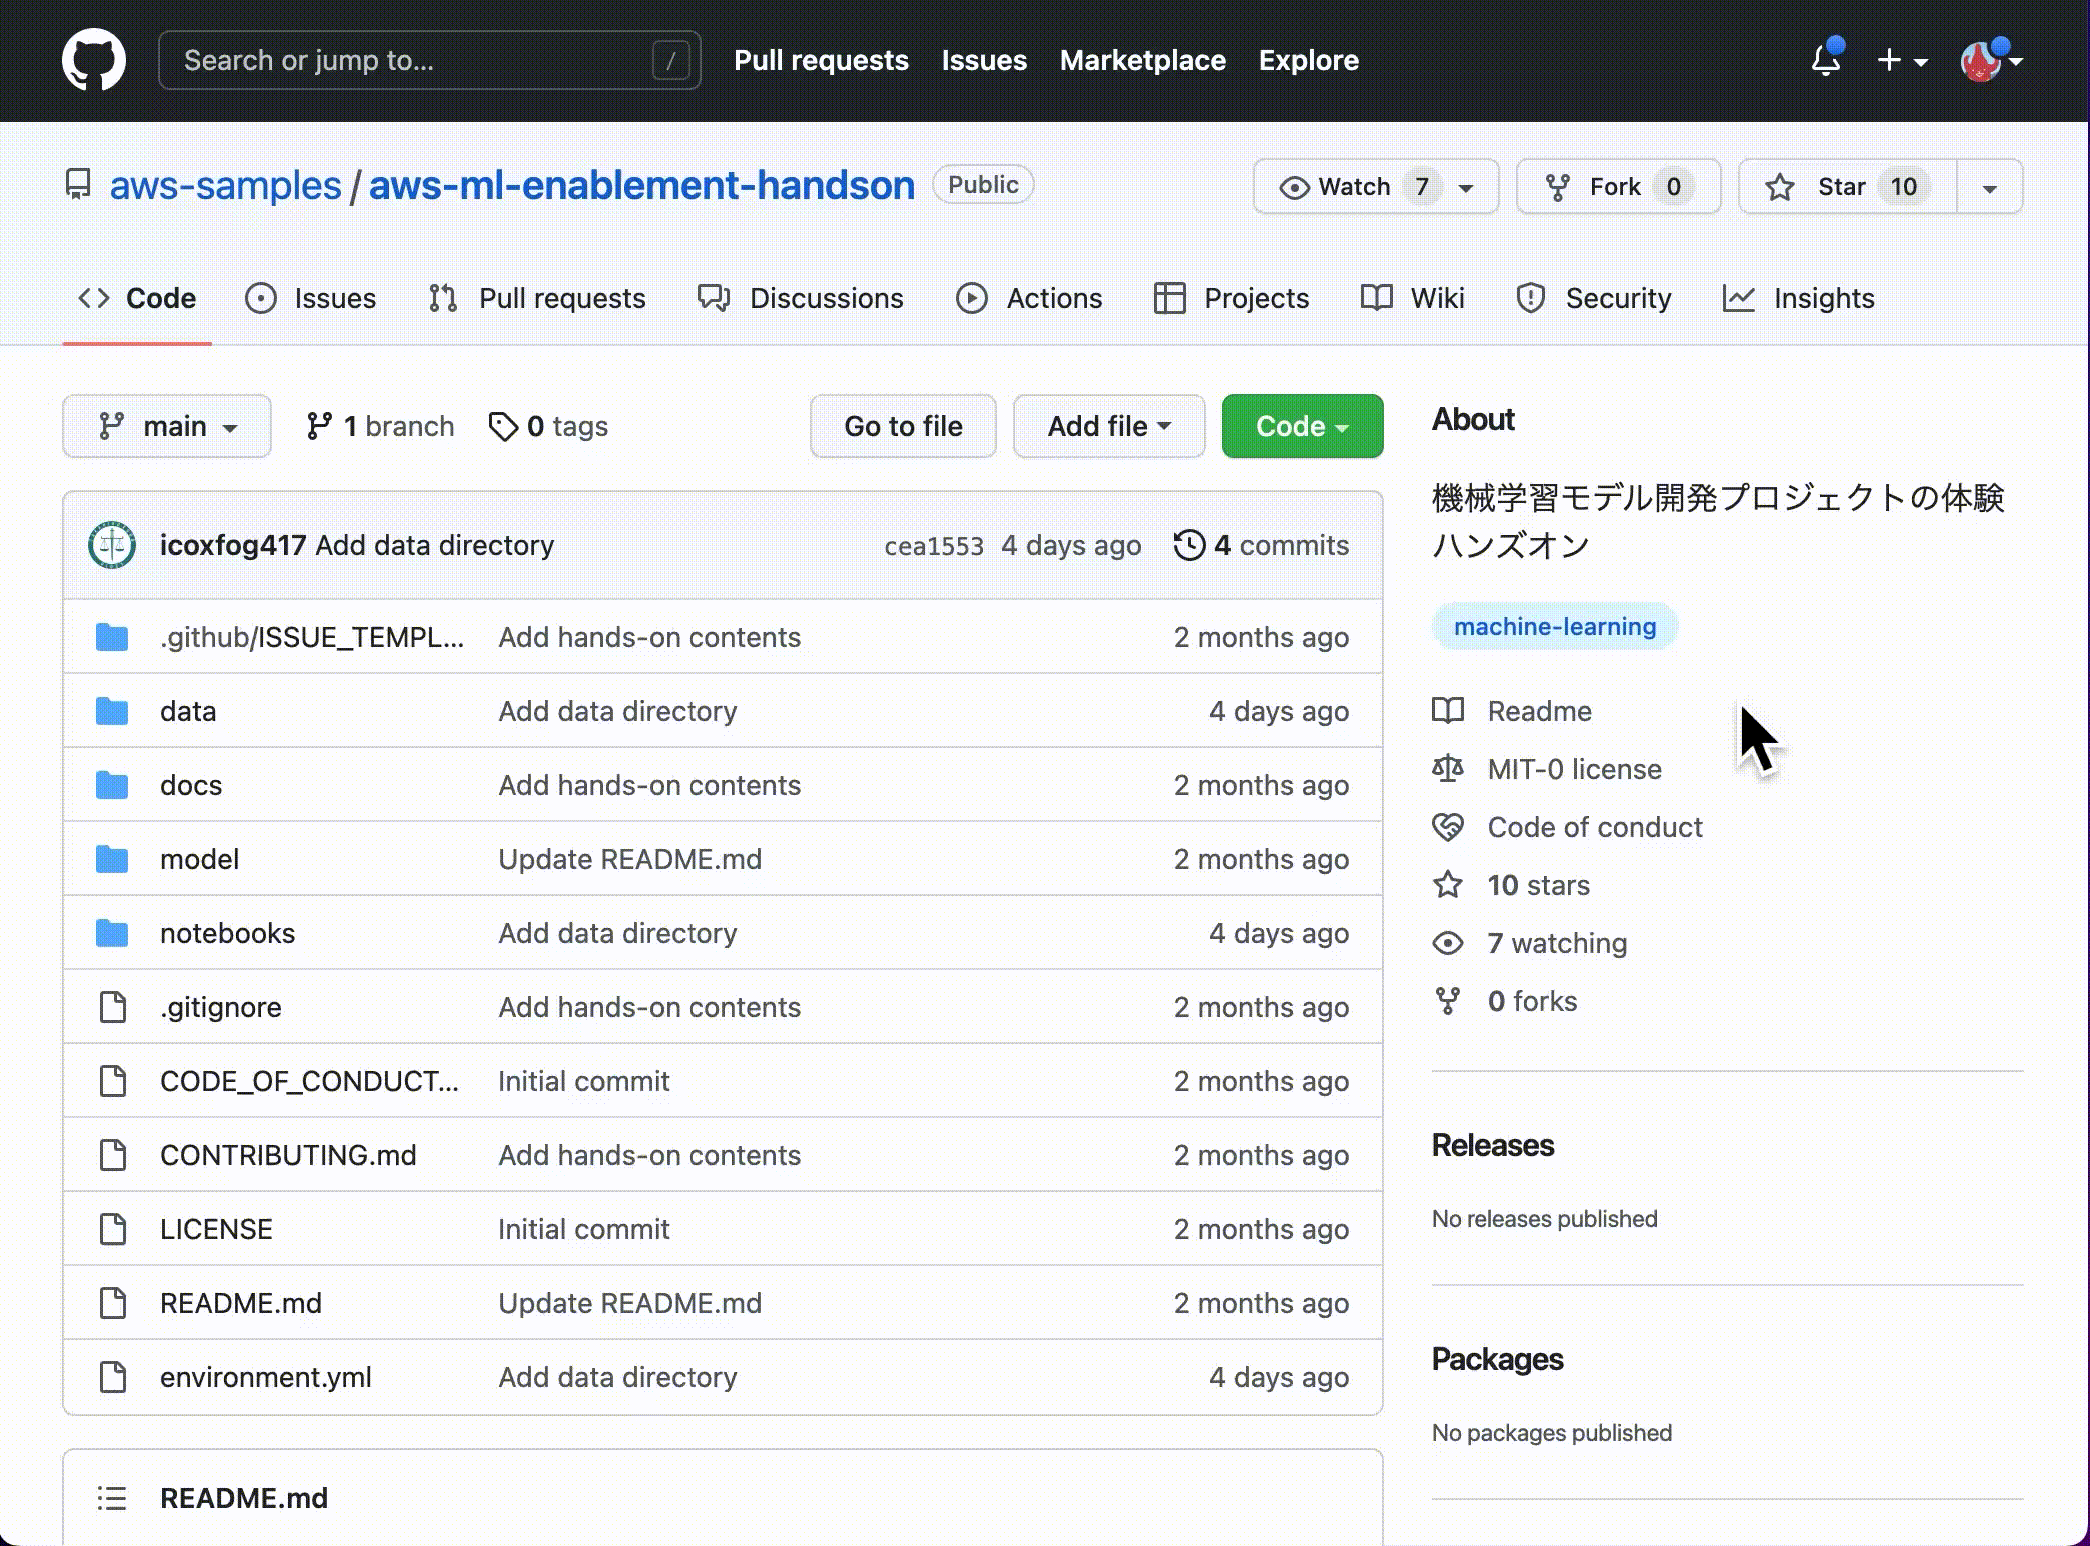2090x1546 pixels.
Task: Switch to the Security tab
Action: coord(1594,298)
